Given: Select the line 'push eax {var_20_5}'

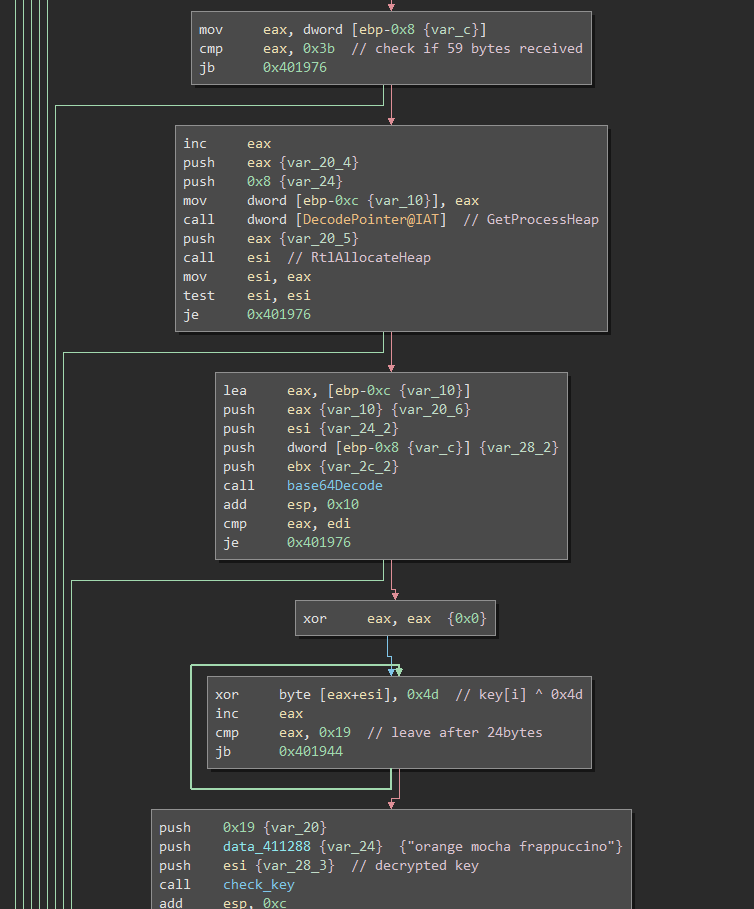Looking at the screenshot, I should point(271,239).
